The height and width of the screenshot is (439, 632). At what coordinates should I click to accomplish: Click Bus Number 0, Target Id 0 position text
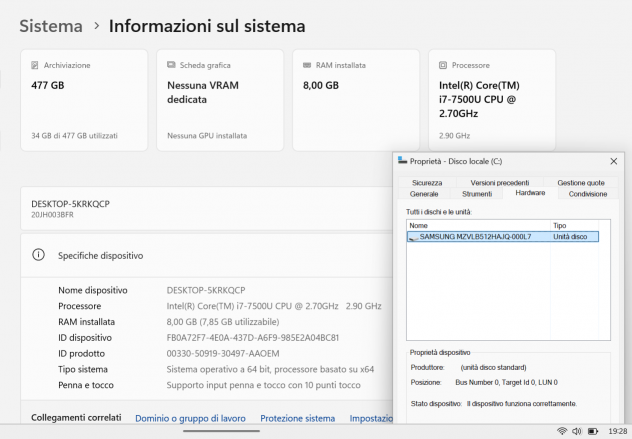click(x=506, y=382)
